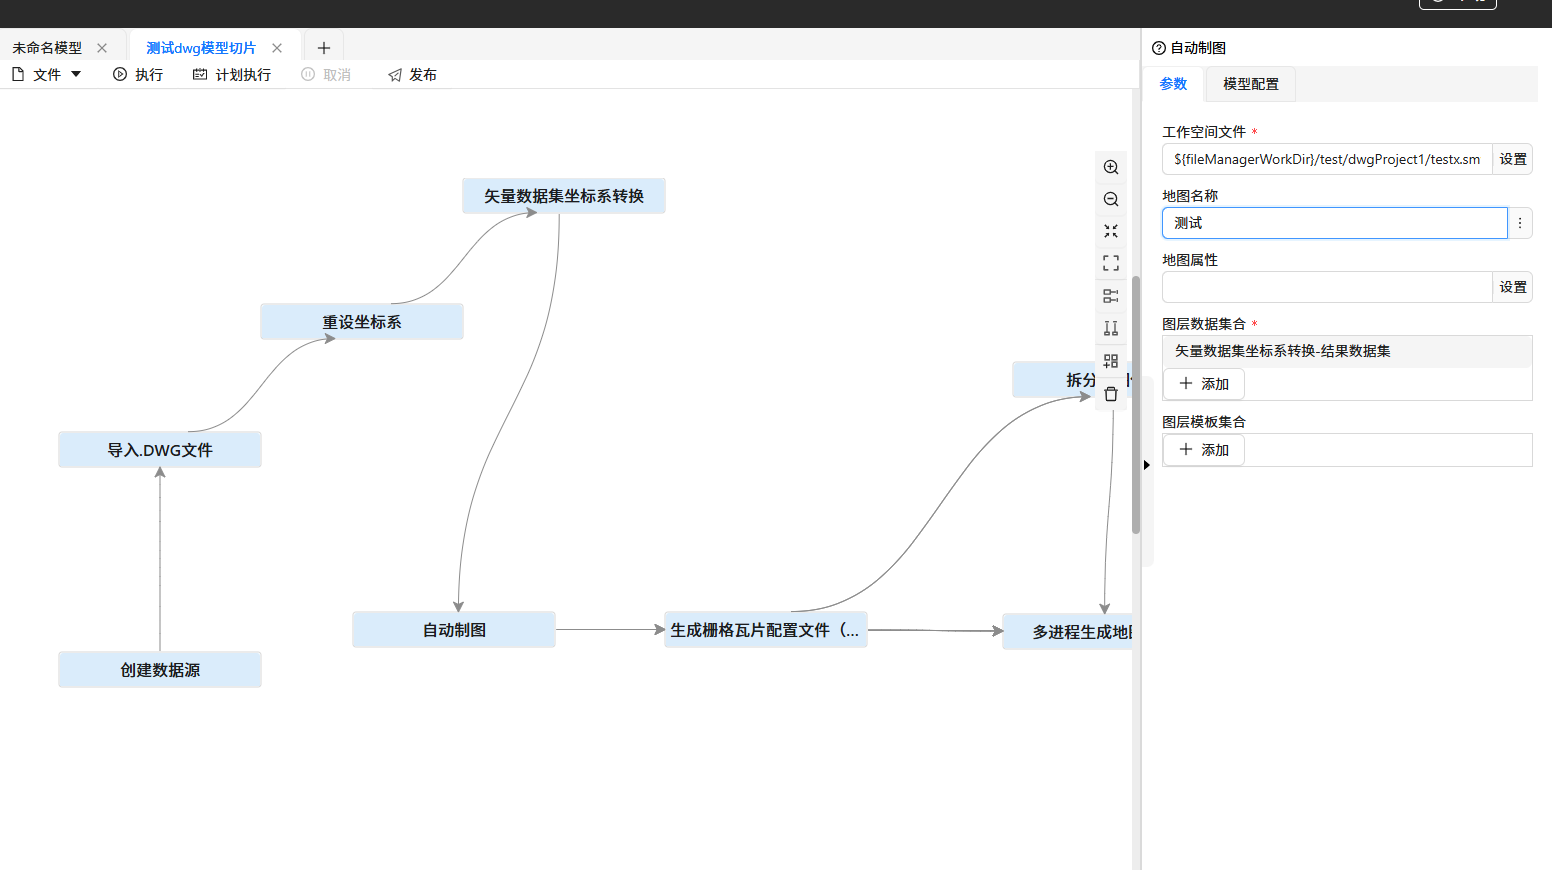This screenshot has width=1552, height=870.
Task: Select the 自动制图 node
Action: coord(454,630)
